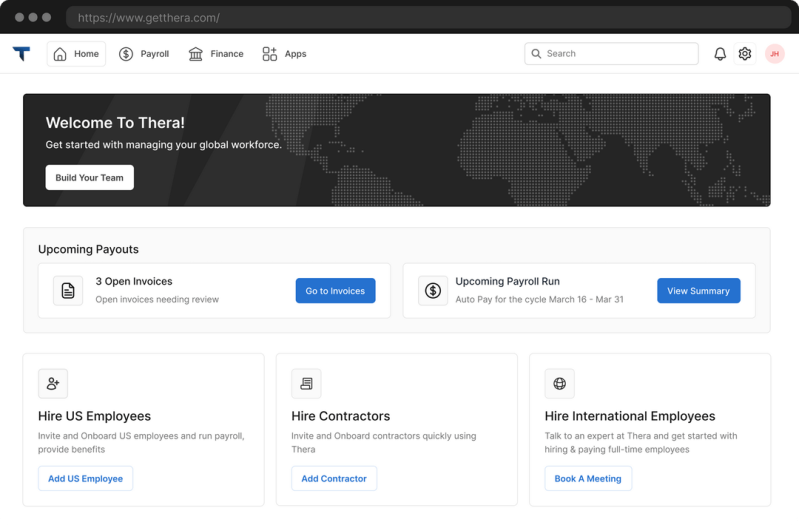The height and width of the screenshot is (525, 799).
Task: Click the Build Your Team button
Action: 90,177
